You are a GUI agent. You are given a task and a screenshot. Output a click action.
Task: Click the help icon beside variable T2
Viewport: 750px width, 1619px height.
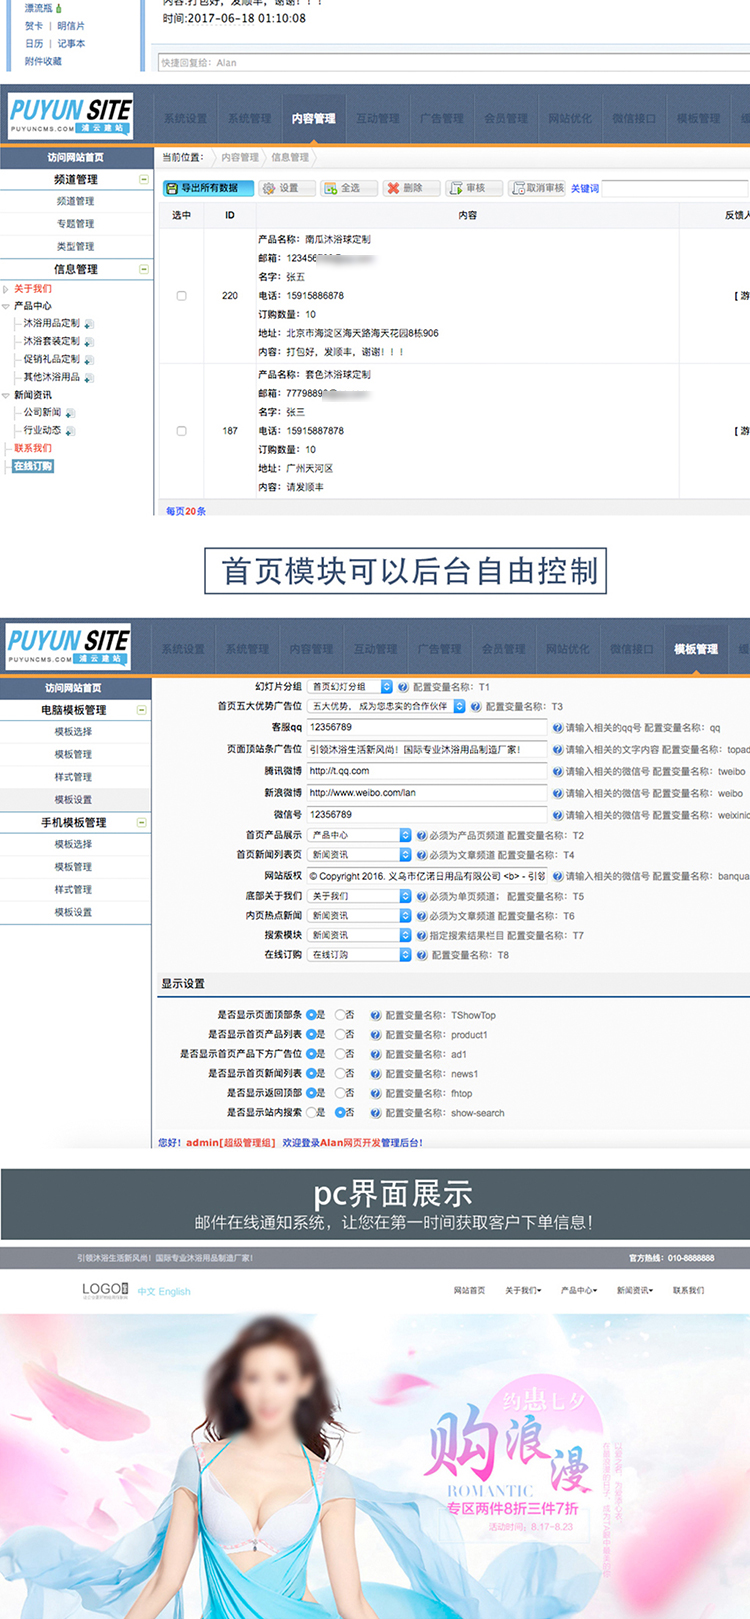(421, 835)
